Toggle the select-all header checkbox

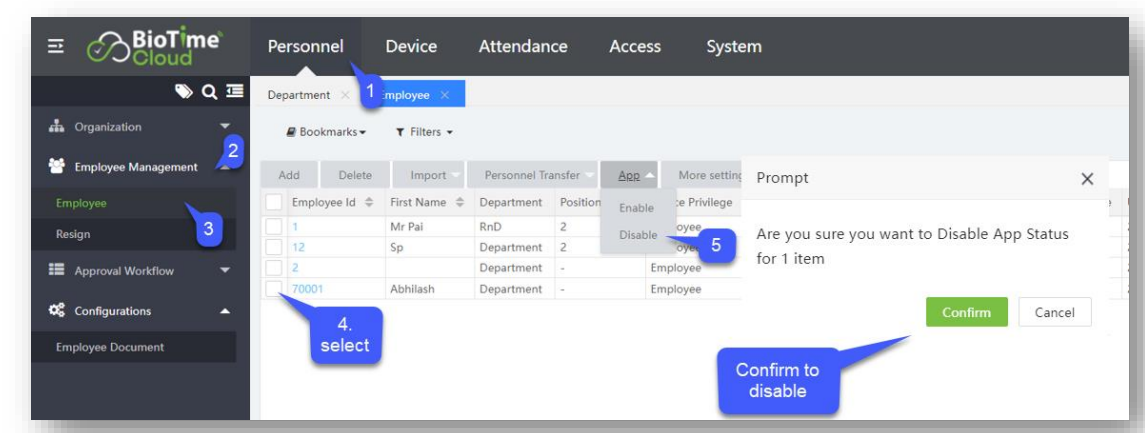pyautogui.click(x=273, y=203)
